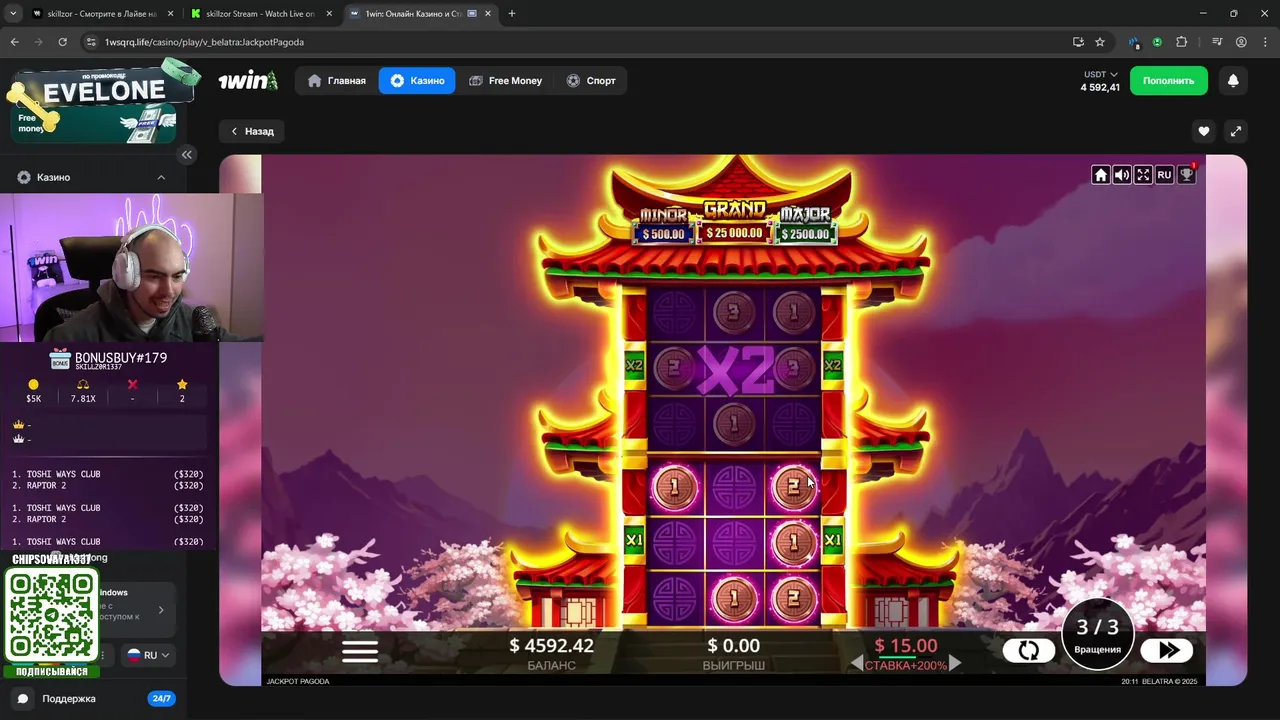This screenshot has width=1280, height=720.
Task: Open Free Money section
Action: coord(505,81)
